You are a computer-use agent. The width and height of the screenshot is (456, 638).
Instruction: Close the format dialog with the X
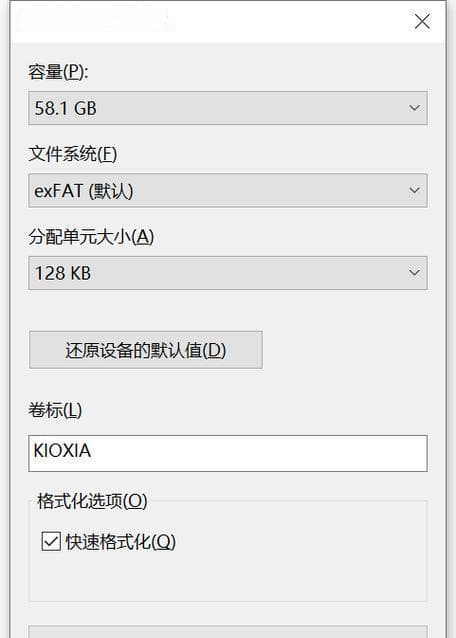[422, 22]
